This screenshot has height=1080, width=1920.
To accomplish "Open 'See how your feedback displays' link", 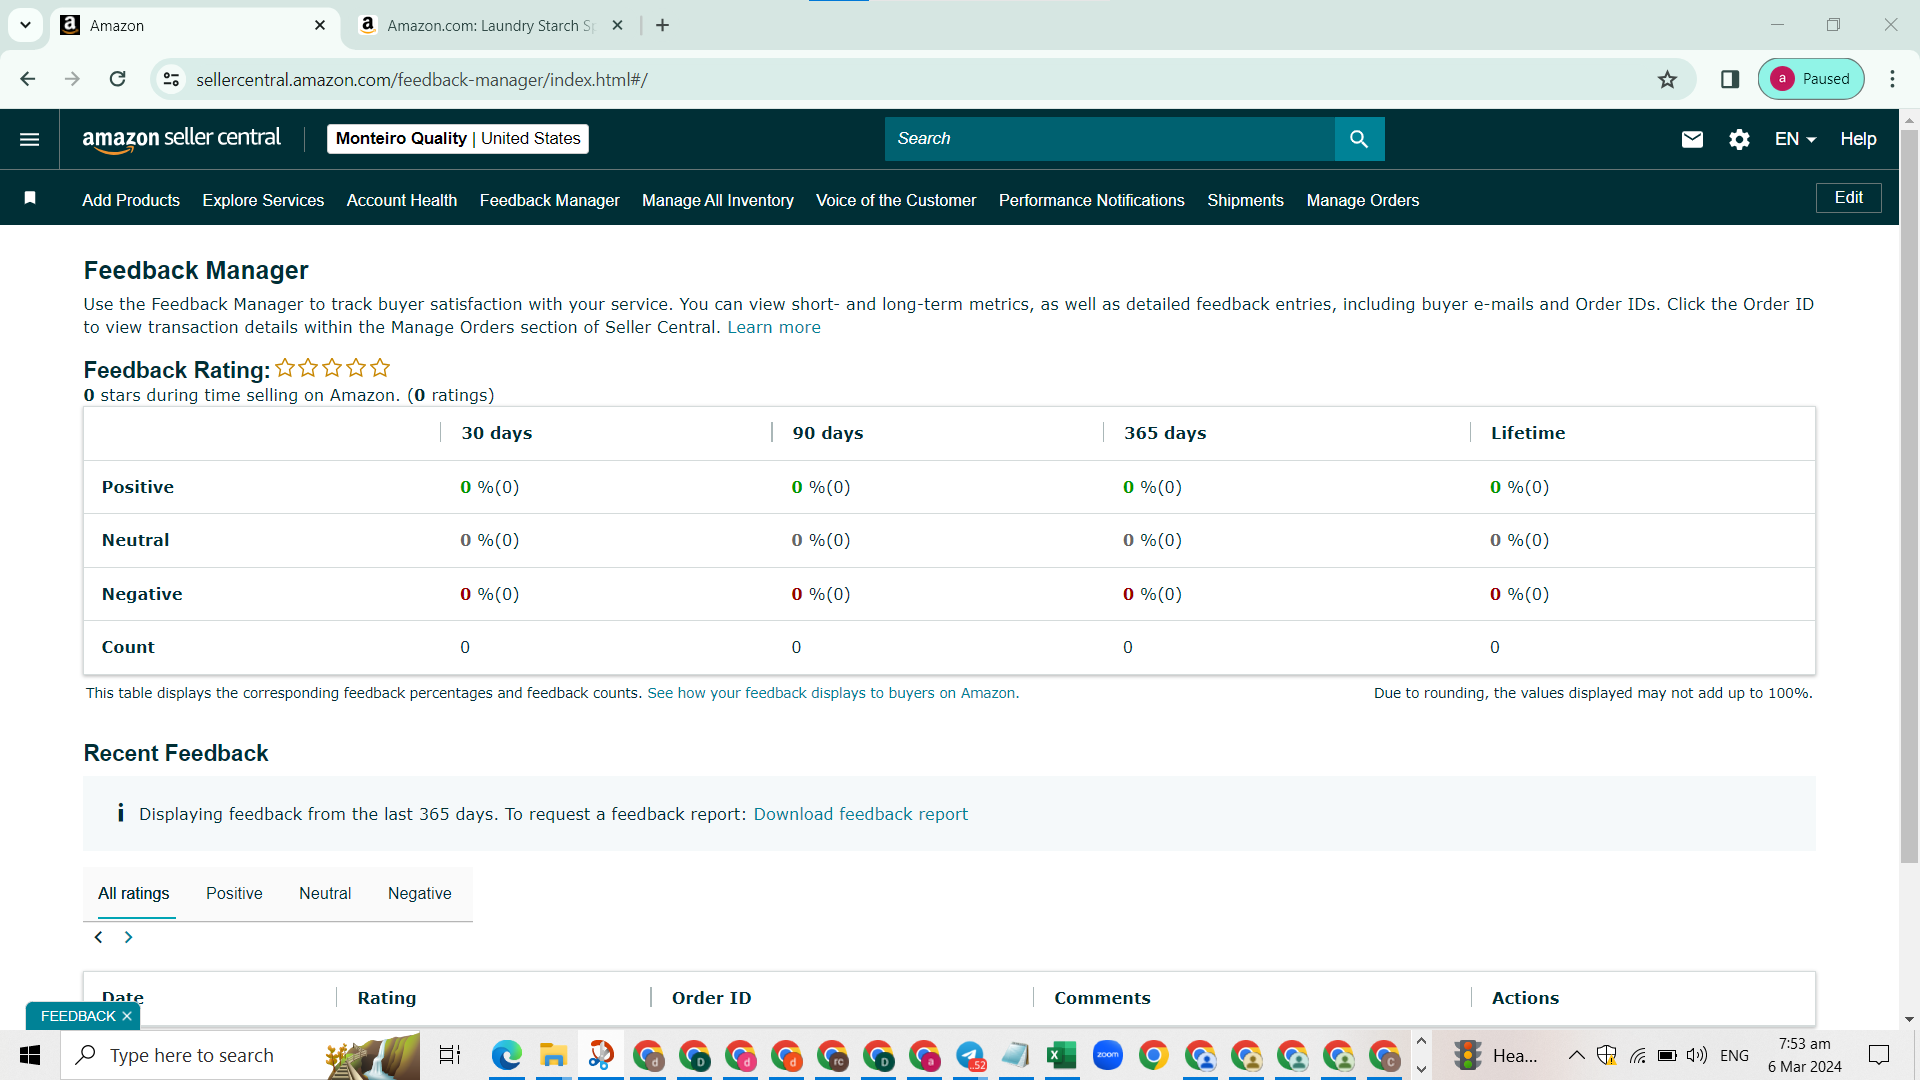I will (x=833, y=693).
